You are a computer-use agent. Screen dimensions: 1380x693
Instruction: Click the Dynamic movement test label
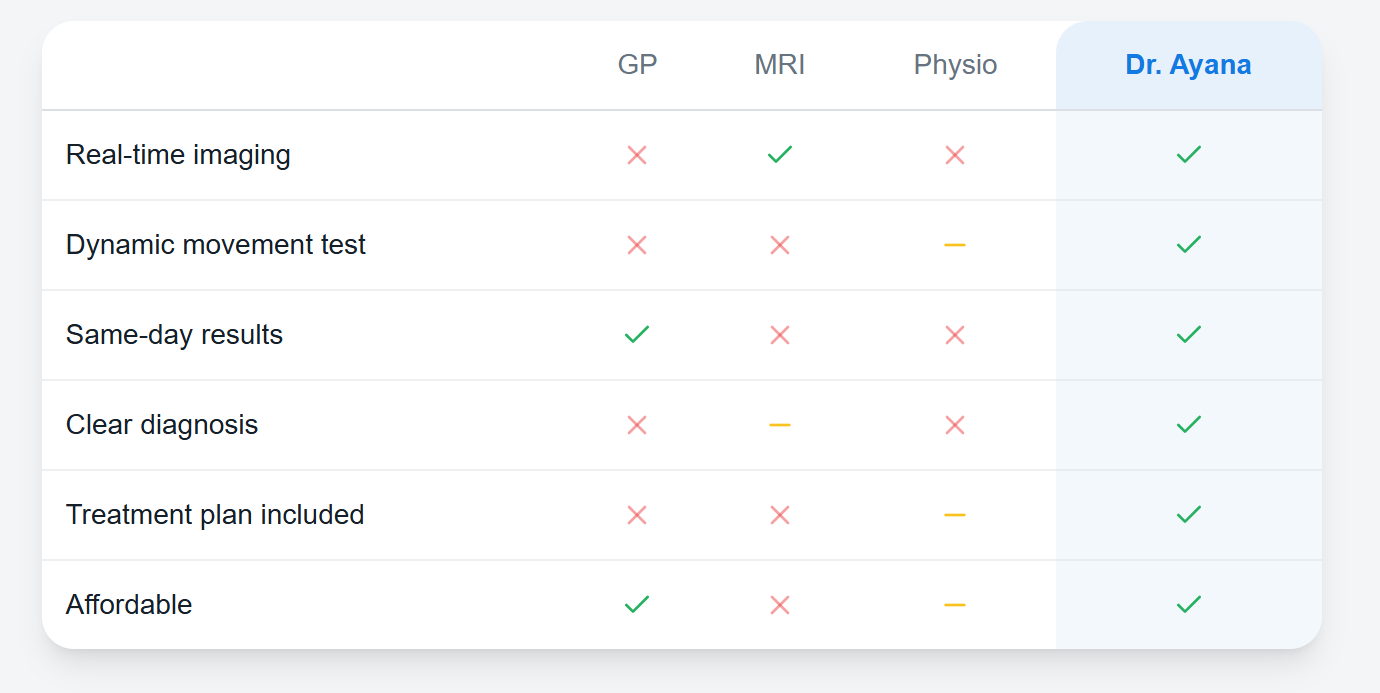click(216, 245)
